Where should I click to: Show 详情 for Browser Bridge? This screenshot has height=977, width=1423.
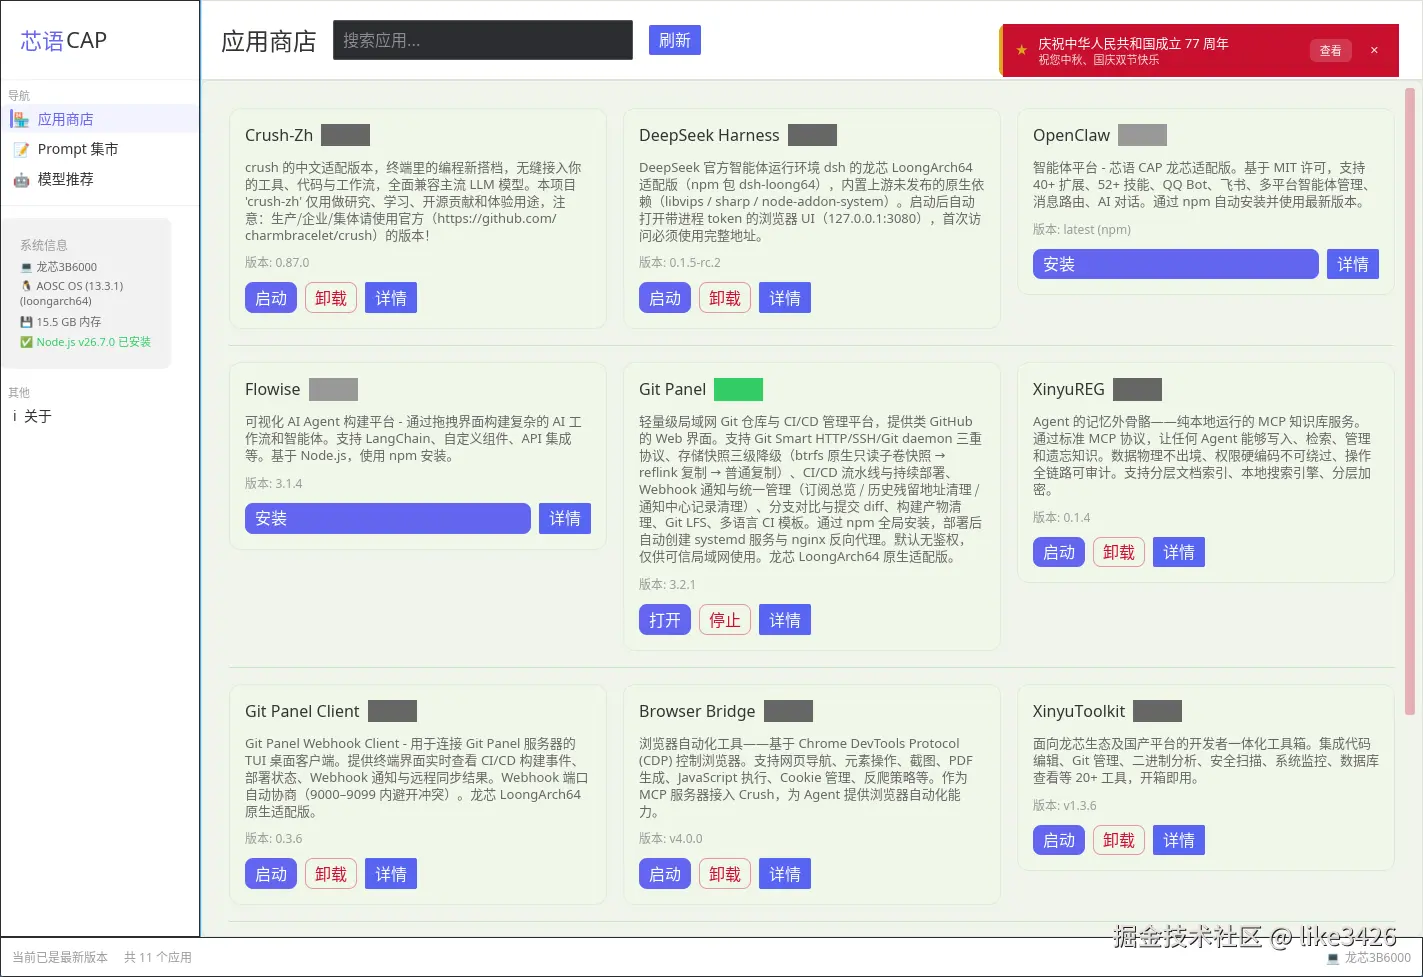pyautogui.click(x=785, y=874)
